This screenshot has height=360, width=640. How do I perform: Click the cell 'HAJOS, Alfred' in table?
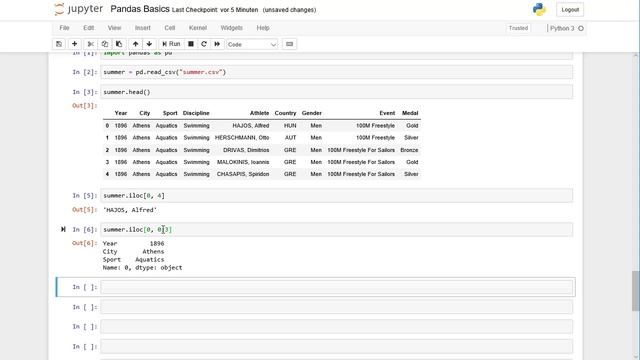(x=251, y=126)
